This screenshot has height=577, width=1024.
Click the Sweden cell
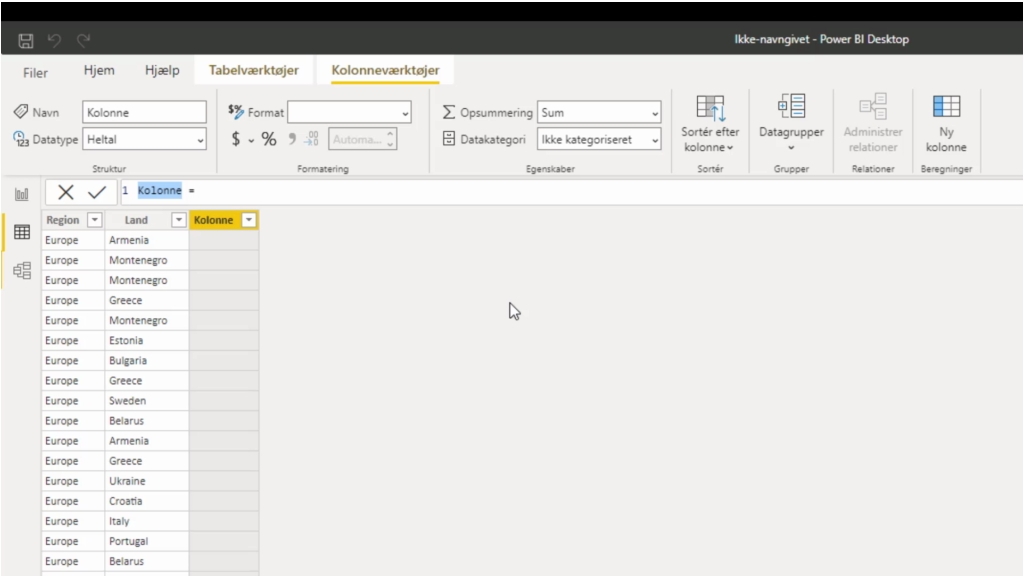pyautogui.click(x=146, y=401)
